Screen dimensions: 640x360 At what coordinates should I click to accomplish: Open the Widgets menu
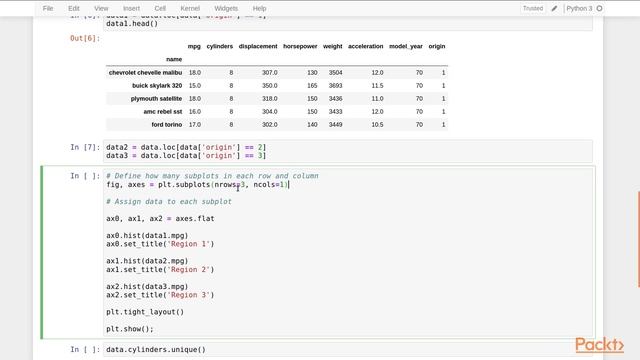pos(226,8)
